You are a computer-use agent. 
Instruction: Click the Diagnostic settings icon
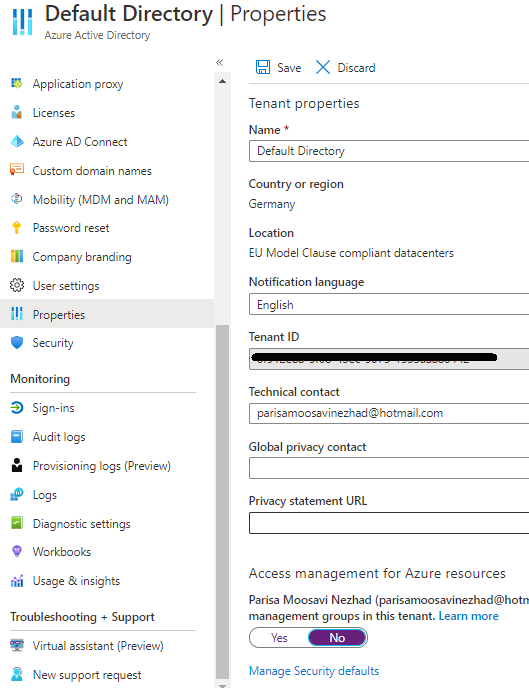(17, 523)
